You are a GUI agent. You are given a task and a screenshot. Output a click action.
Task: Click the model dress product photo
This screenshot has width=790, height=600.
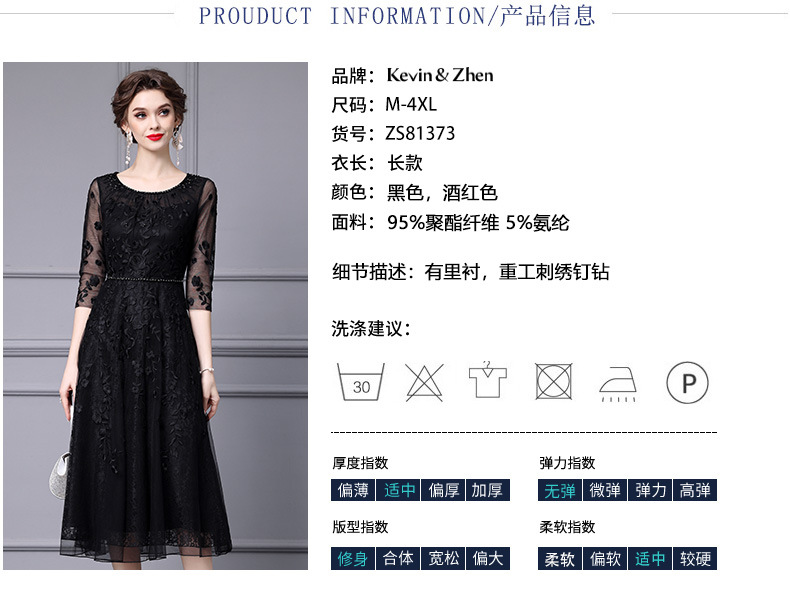tap(155, 316)
